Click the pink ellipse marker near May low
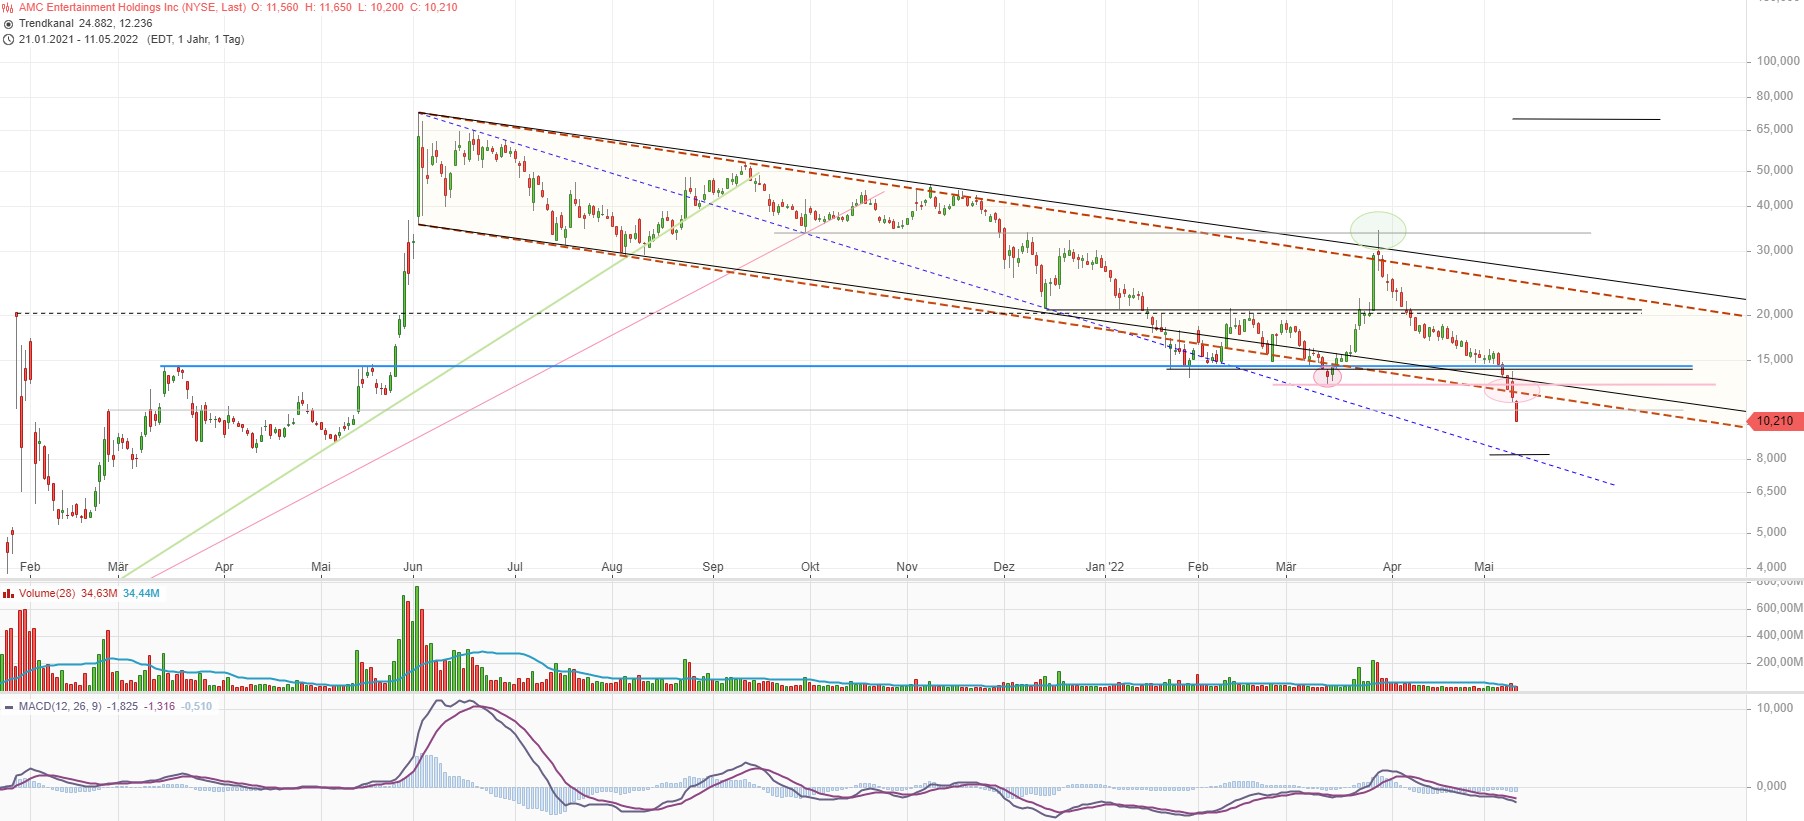Viewport: 1804px width, 821px height. coord(1511,391)
